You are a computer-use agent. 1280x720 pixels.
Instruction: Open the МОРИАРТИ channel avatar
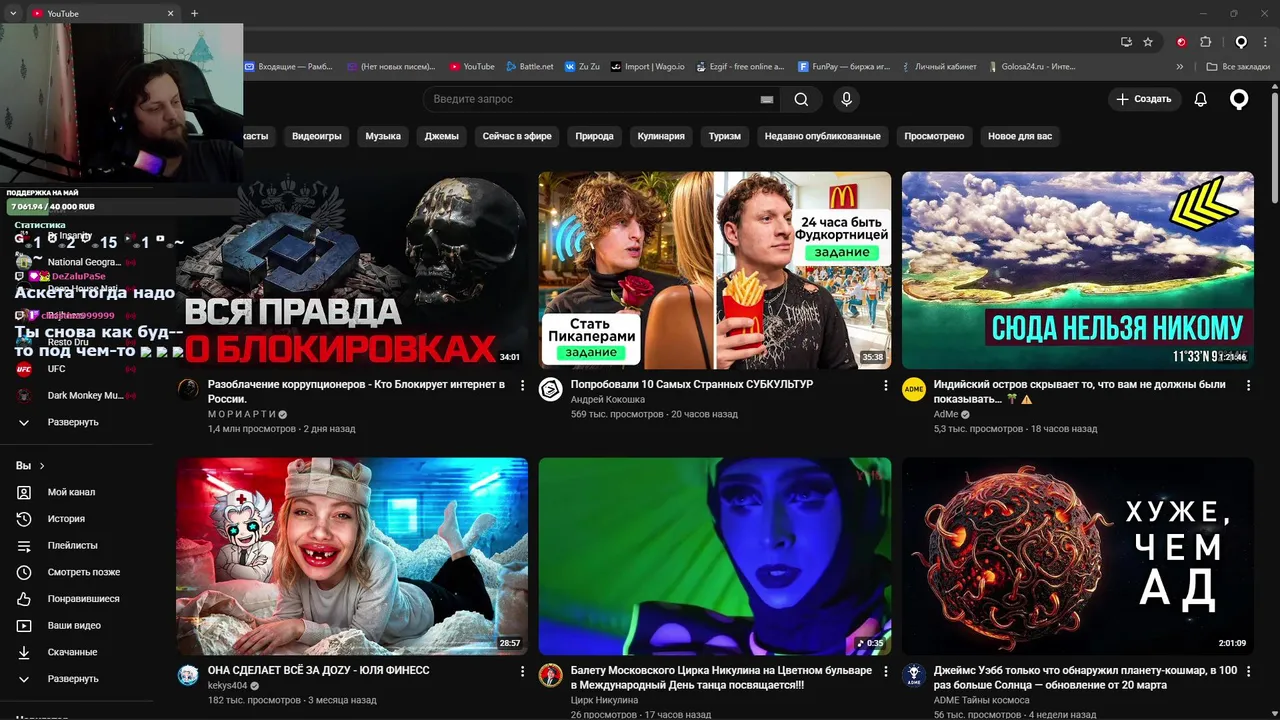coord(188,389)
